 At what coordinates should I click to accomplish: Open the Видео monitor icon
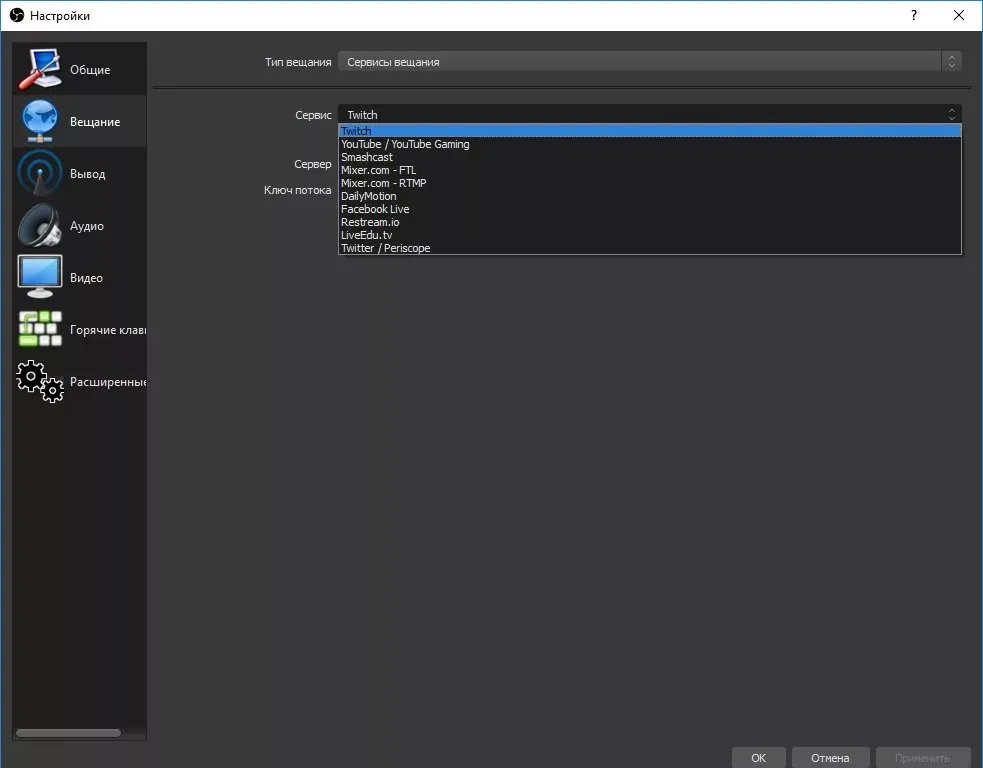pos(39,276)
